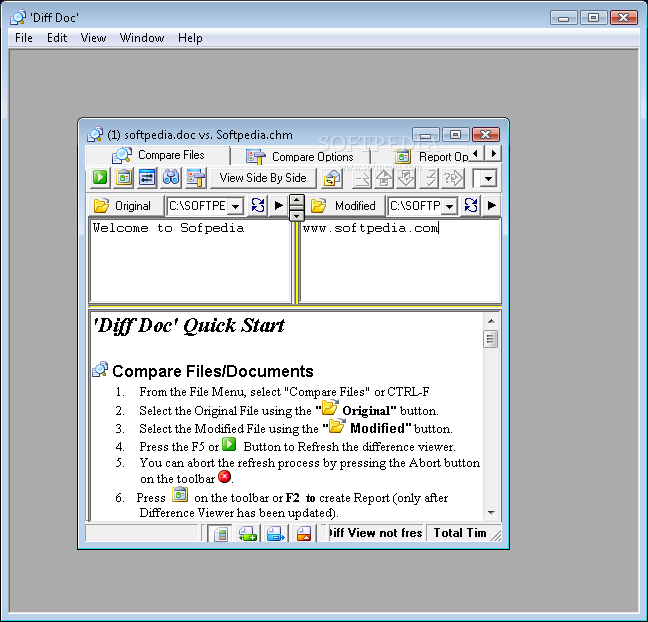This screenshot has width=648, height=622.
Task: Click the Diff View not fresh status text
Action: [x=375, y=533]
